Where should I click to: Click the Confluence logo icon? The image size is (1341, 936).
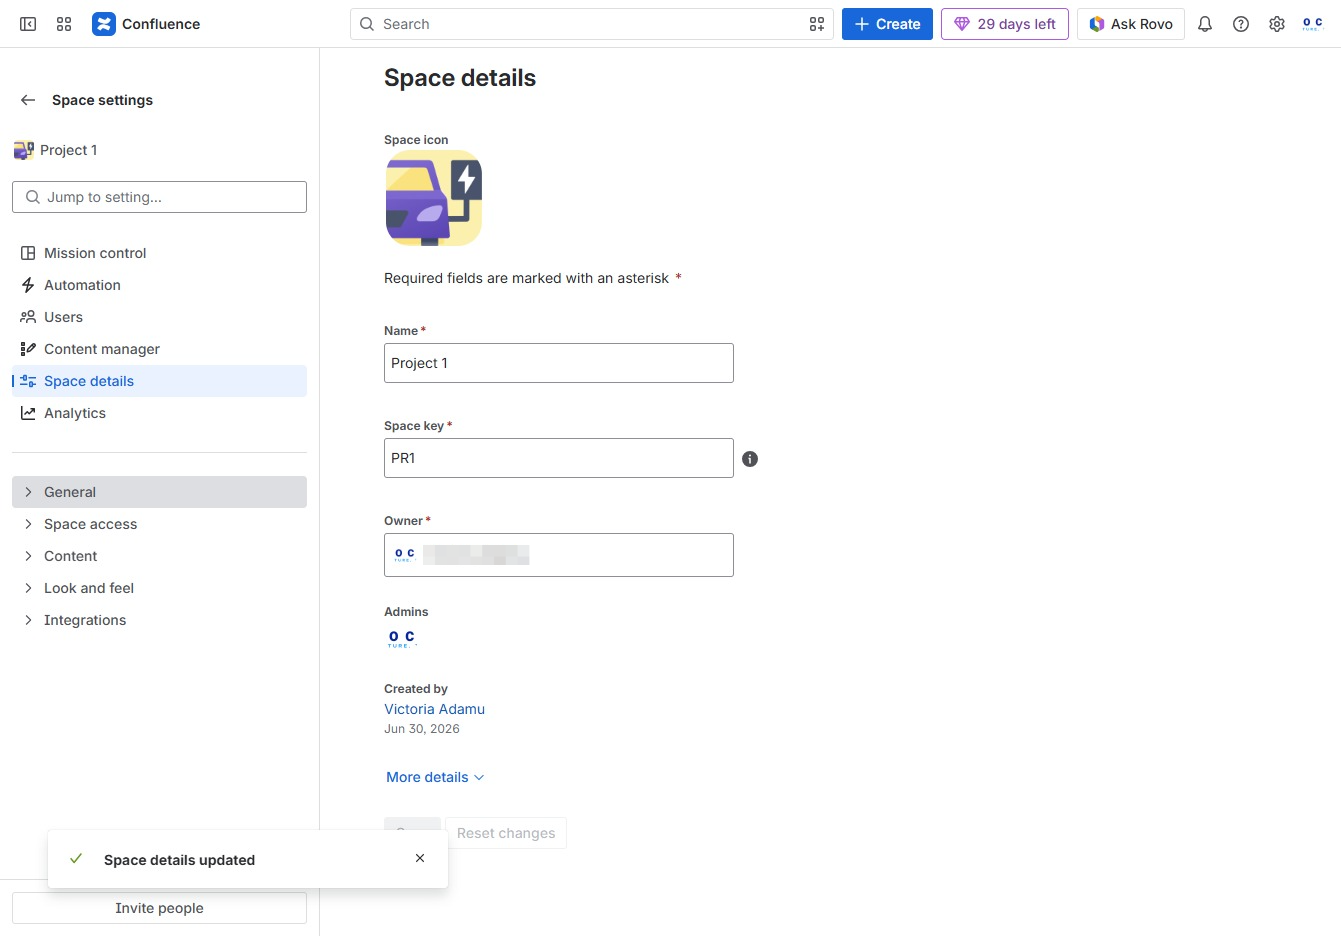point(104,24)
